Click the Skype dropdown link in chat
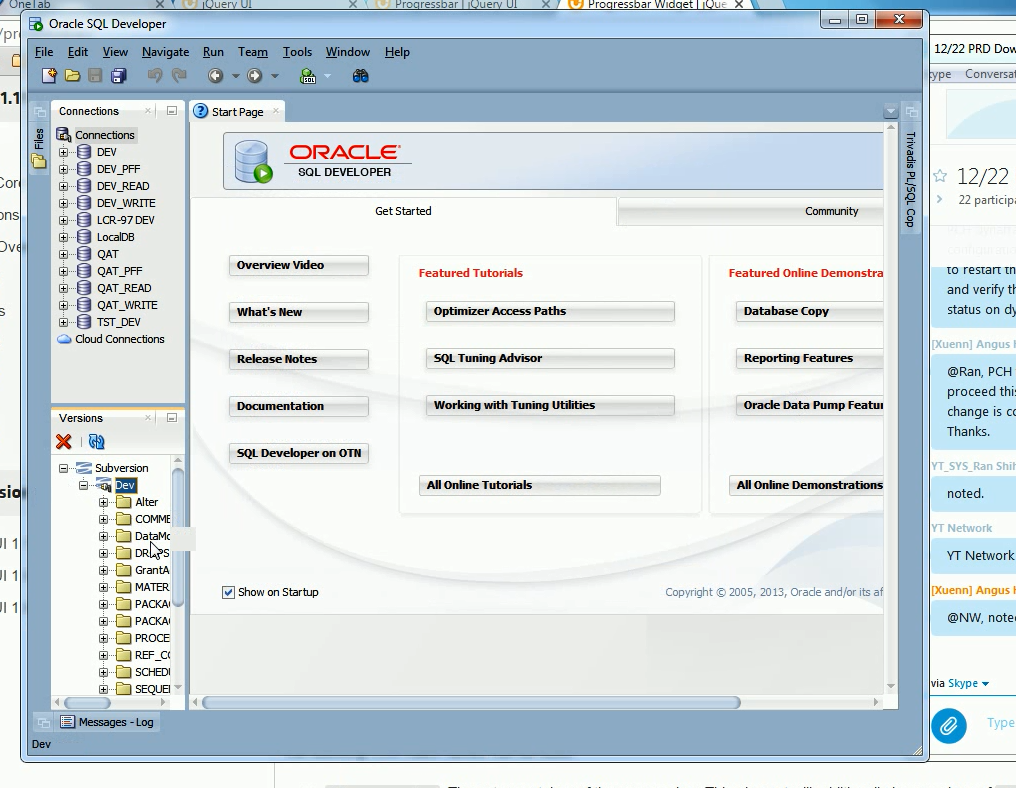 point(968,683)
